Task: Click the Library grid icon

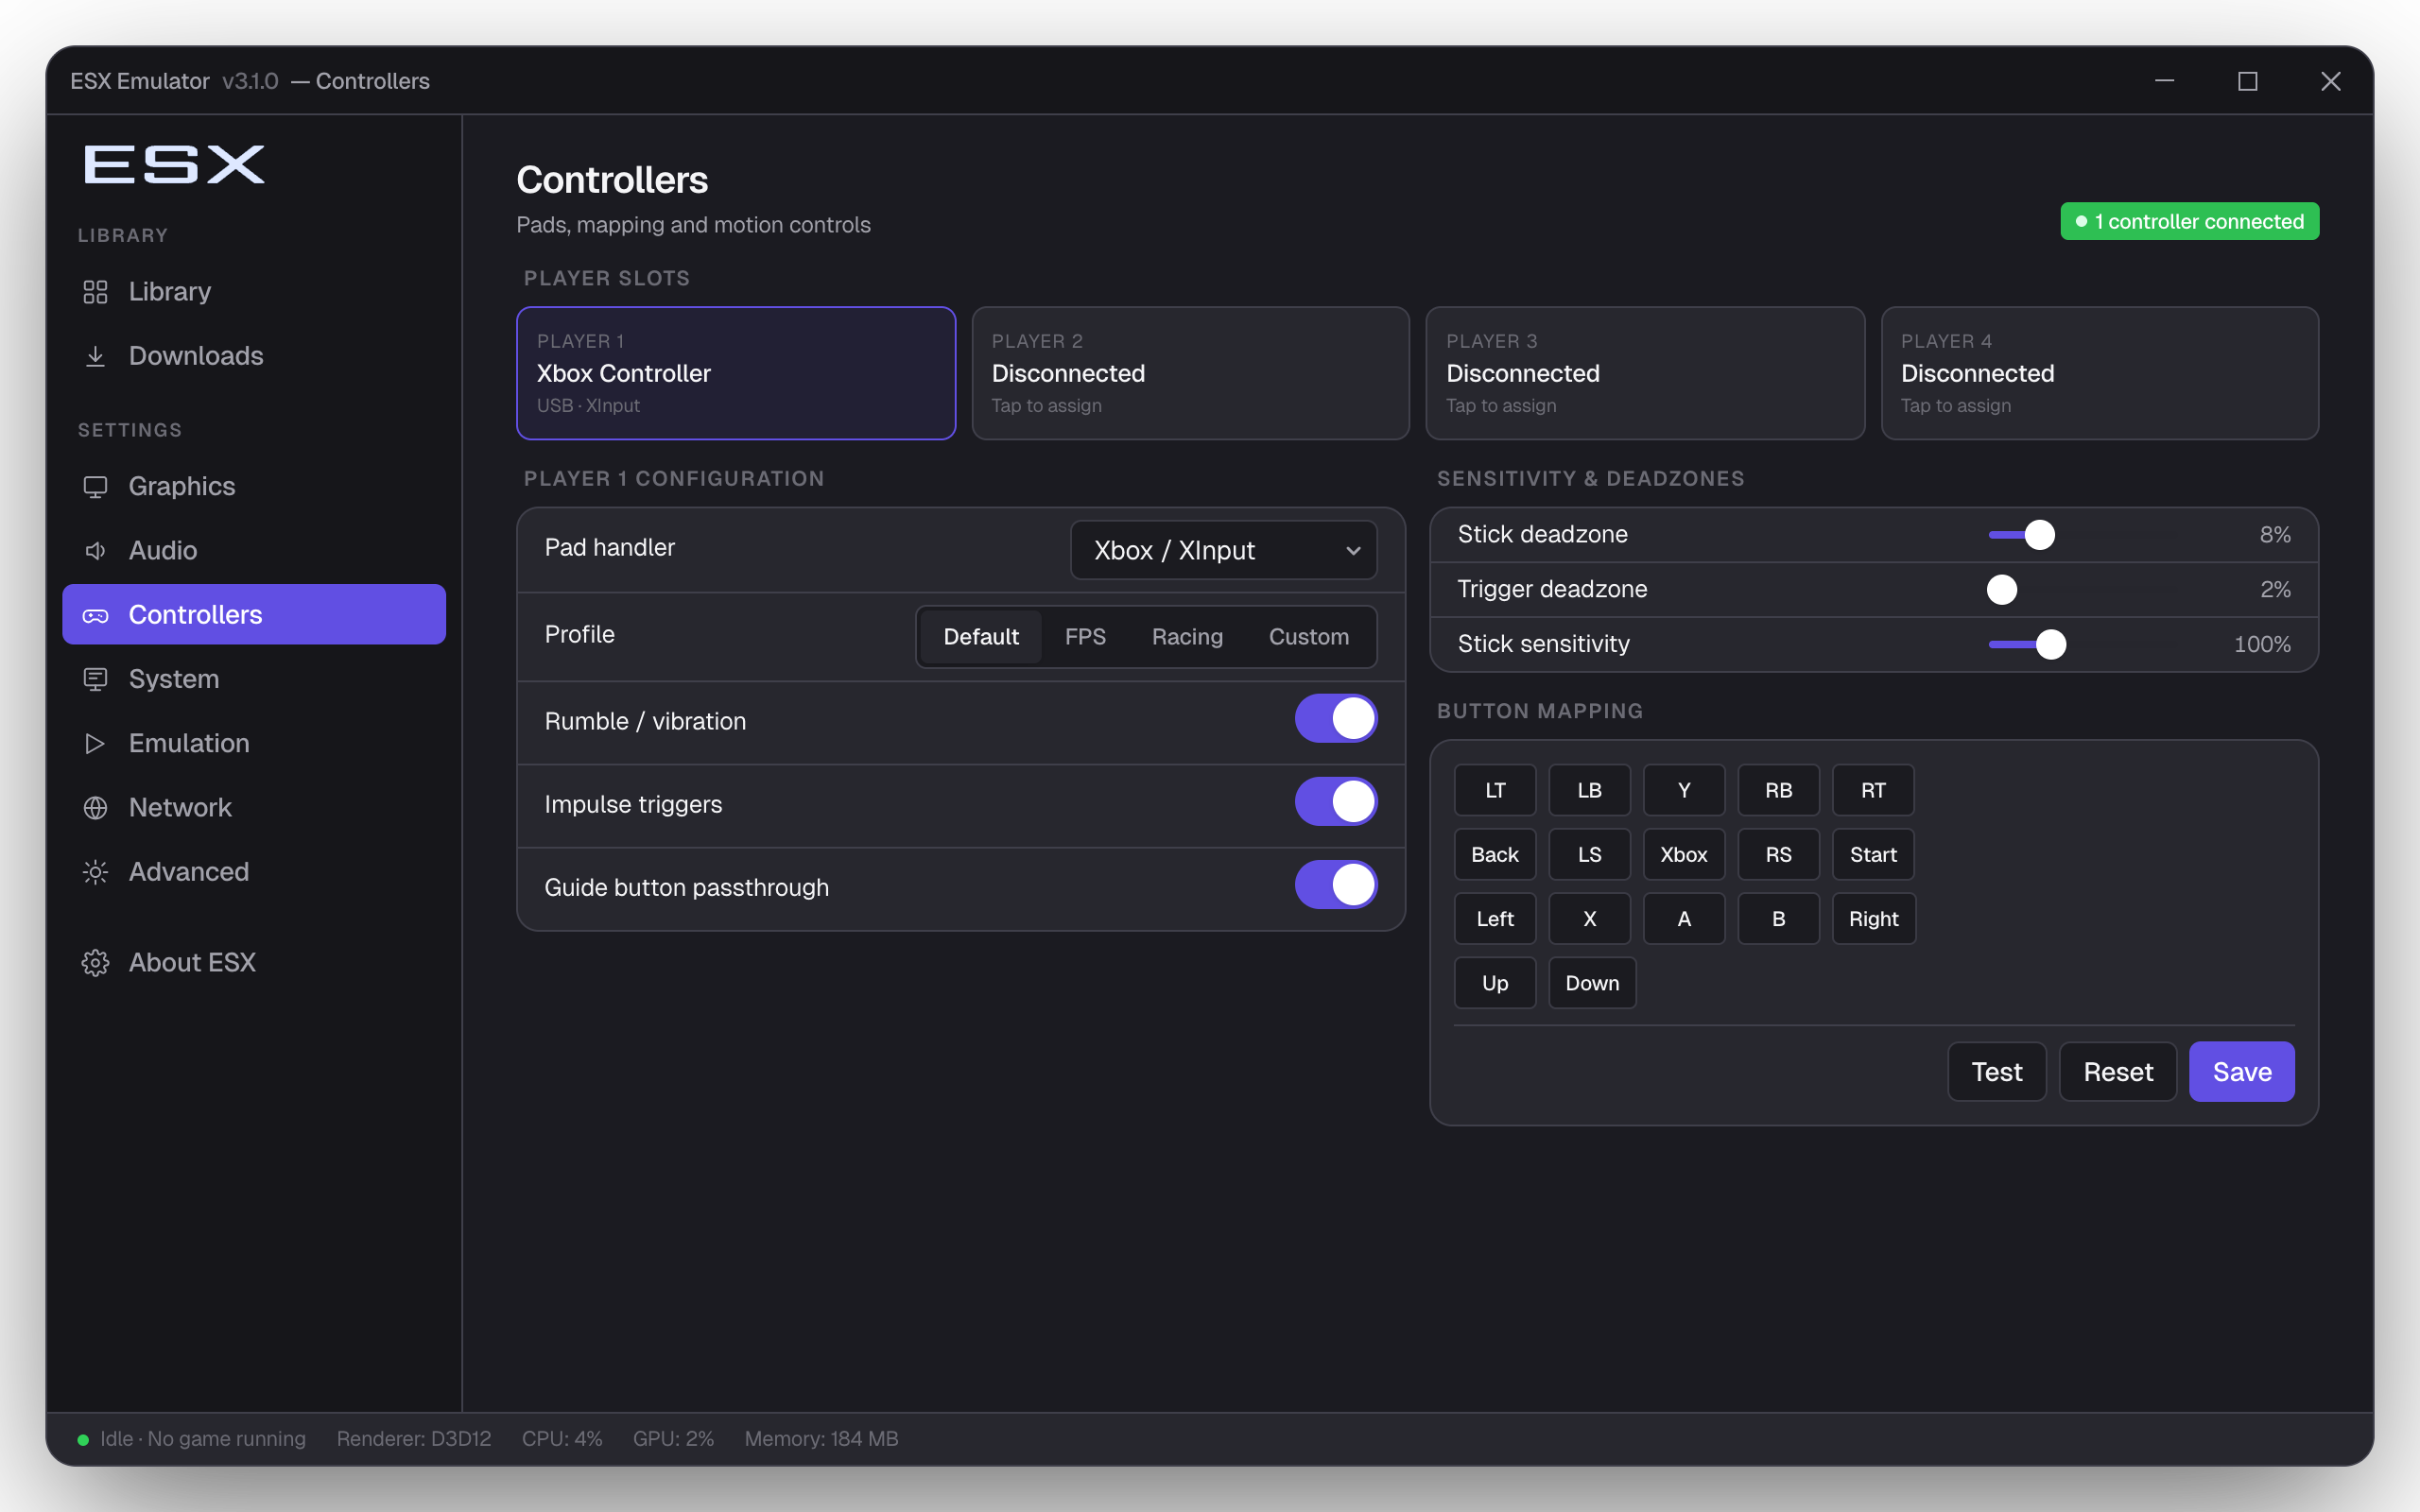Action: tap(95, 292)
